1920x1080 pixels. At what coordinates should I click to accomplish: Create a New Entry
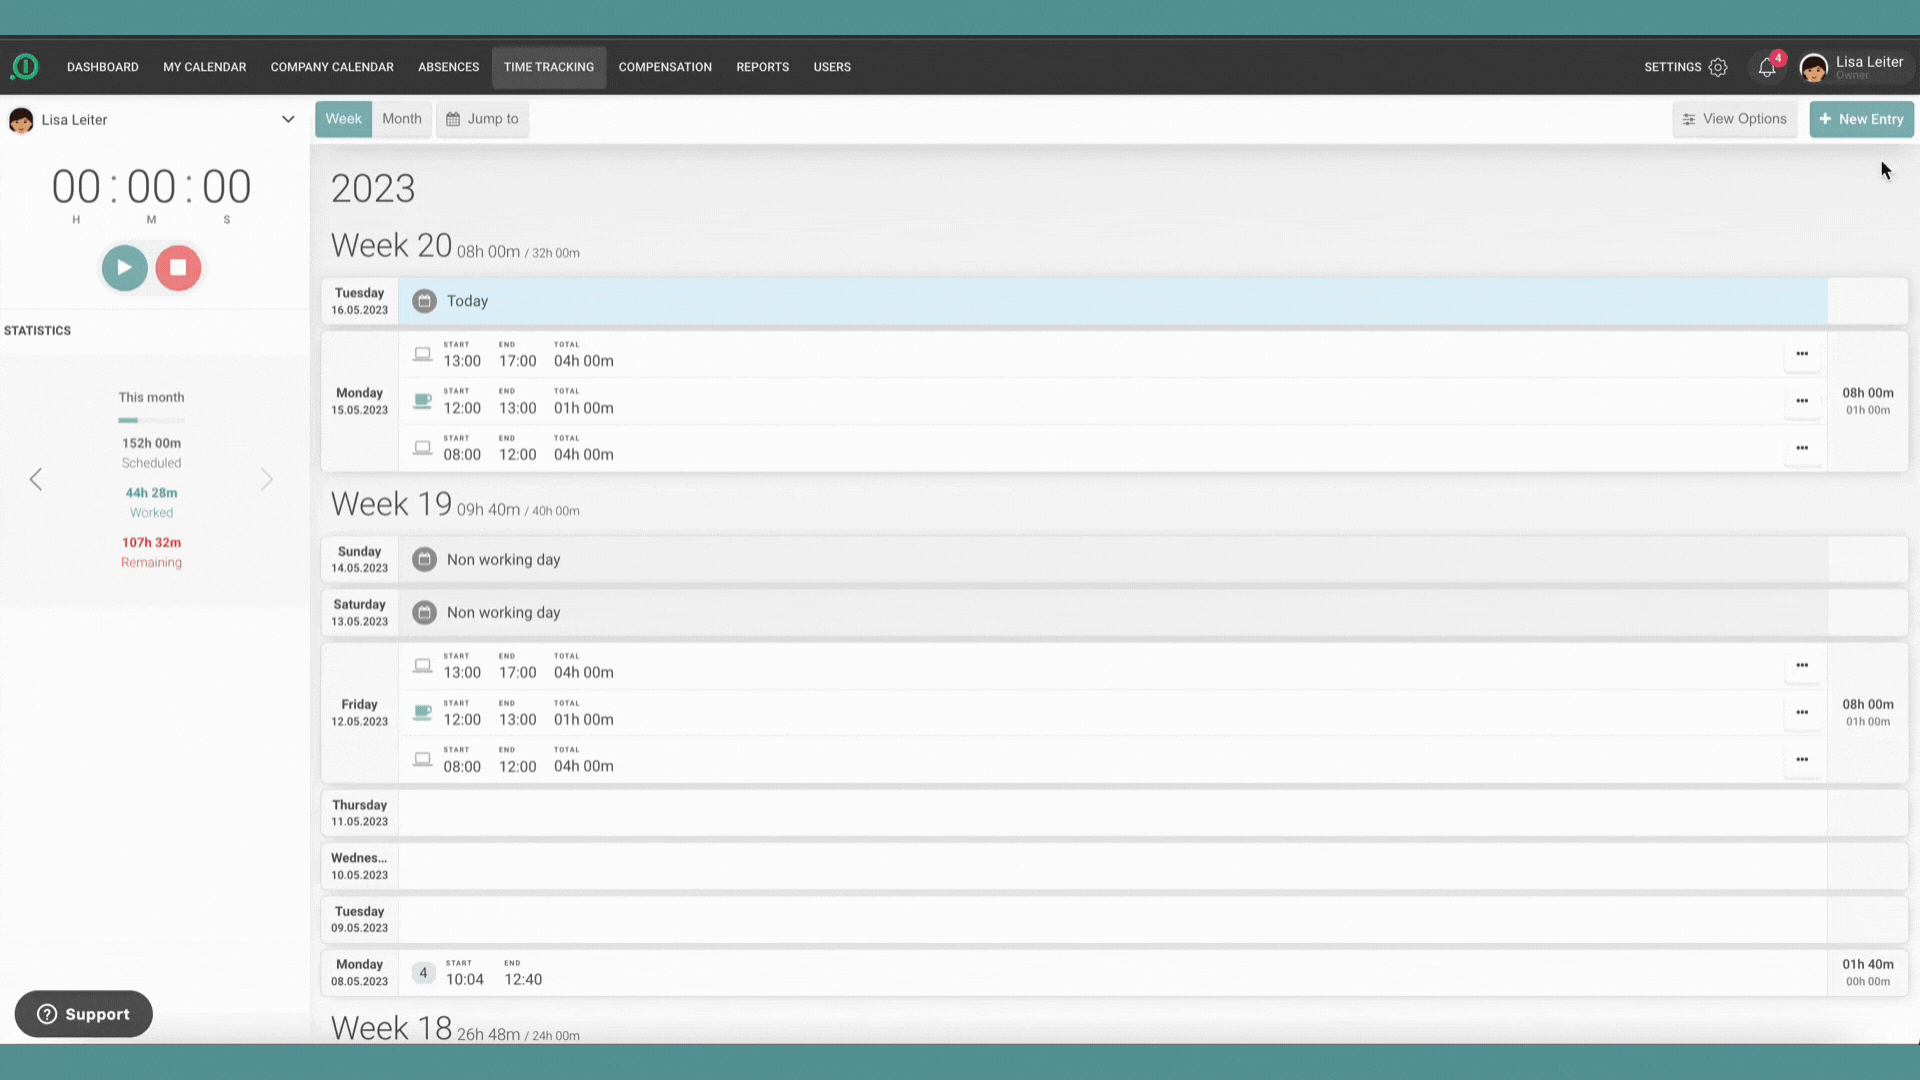[x=1860, y=119]
